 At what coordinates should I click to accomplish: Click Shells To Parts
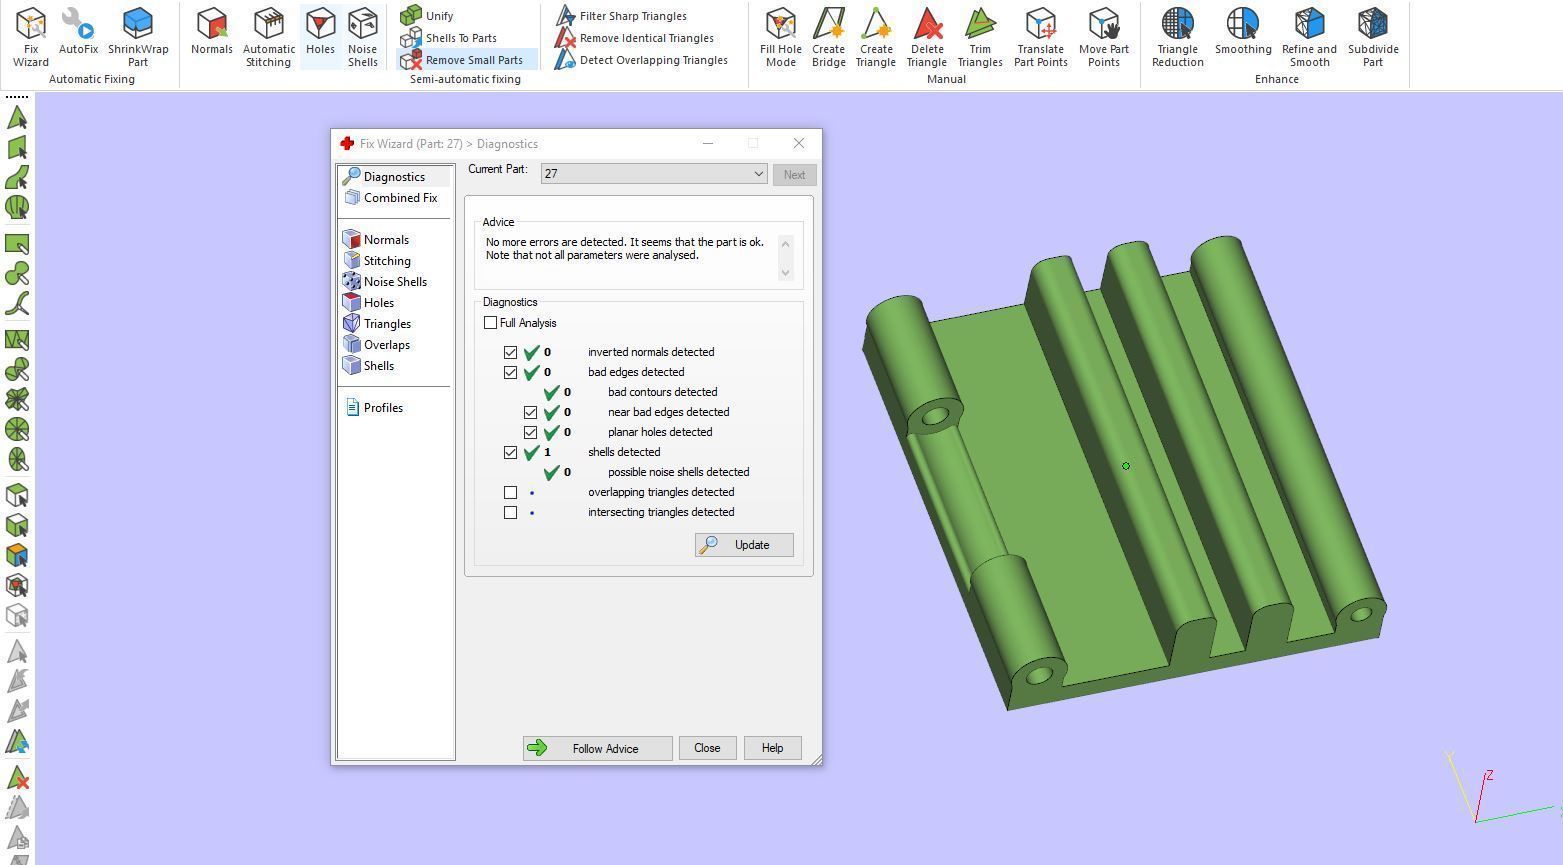(448, 38)
